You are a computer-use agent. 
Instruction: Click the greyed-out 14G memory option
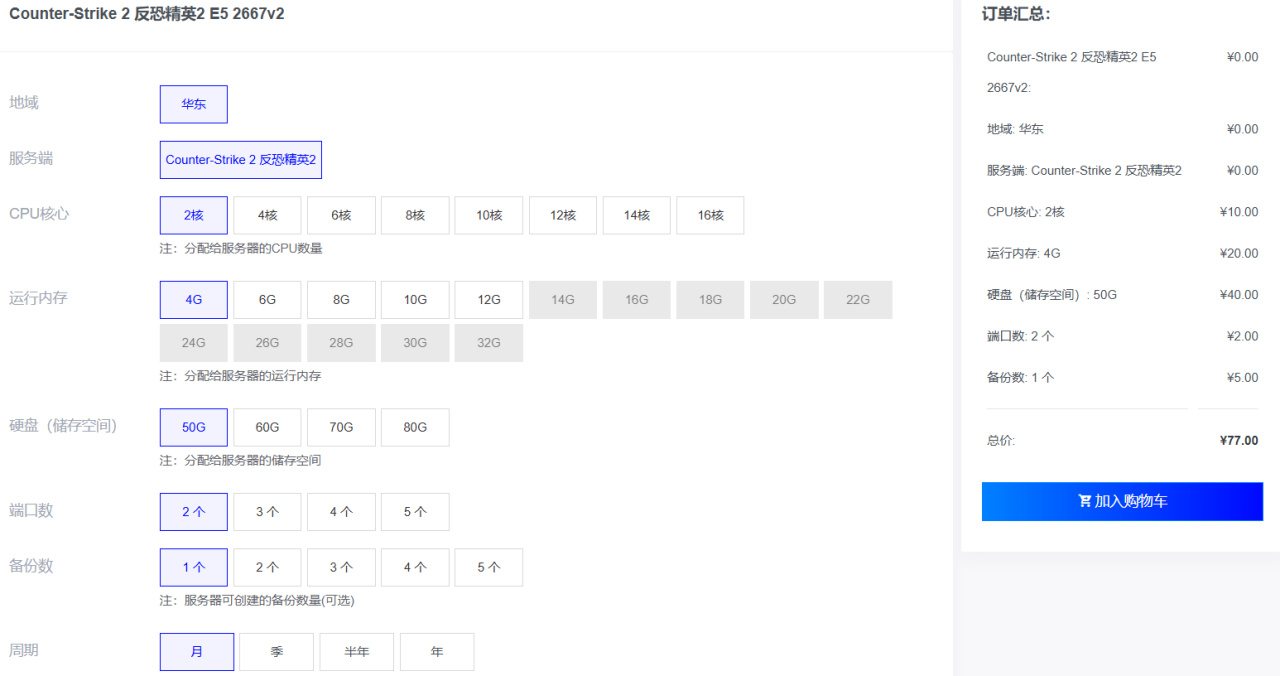click(x=563, y=300)
